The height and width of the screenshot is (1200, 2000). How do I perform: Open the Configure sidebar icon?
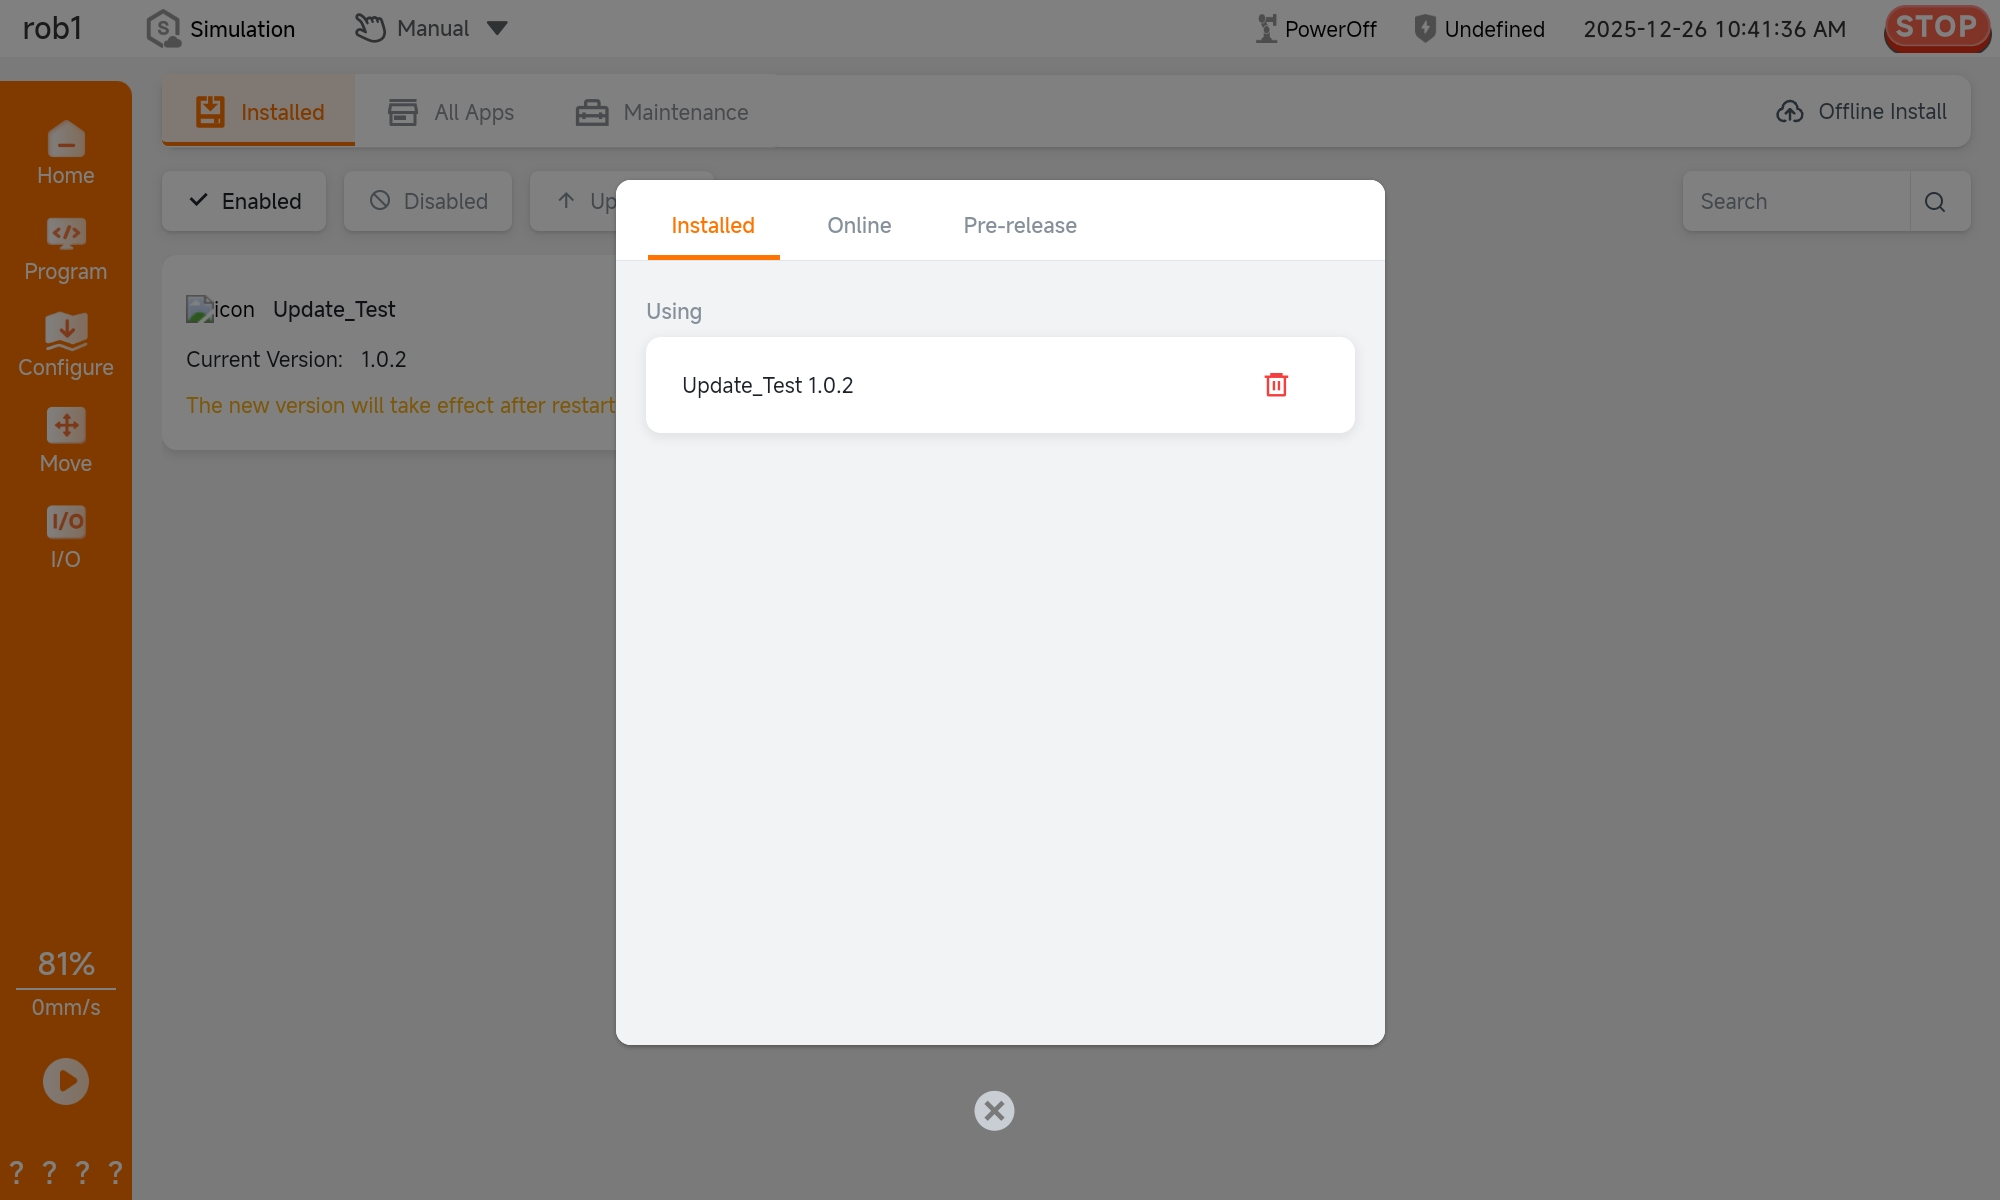66,346
